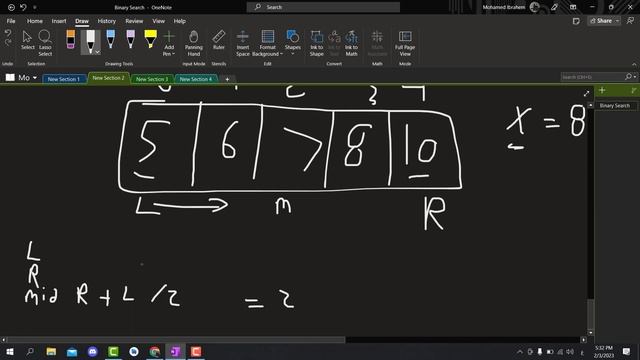Open white pen options dropdown arrow
This screenshot has height=360, width=640.
pyautogui.click(x=97, y=52)
